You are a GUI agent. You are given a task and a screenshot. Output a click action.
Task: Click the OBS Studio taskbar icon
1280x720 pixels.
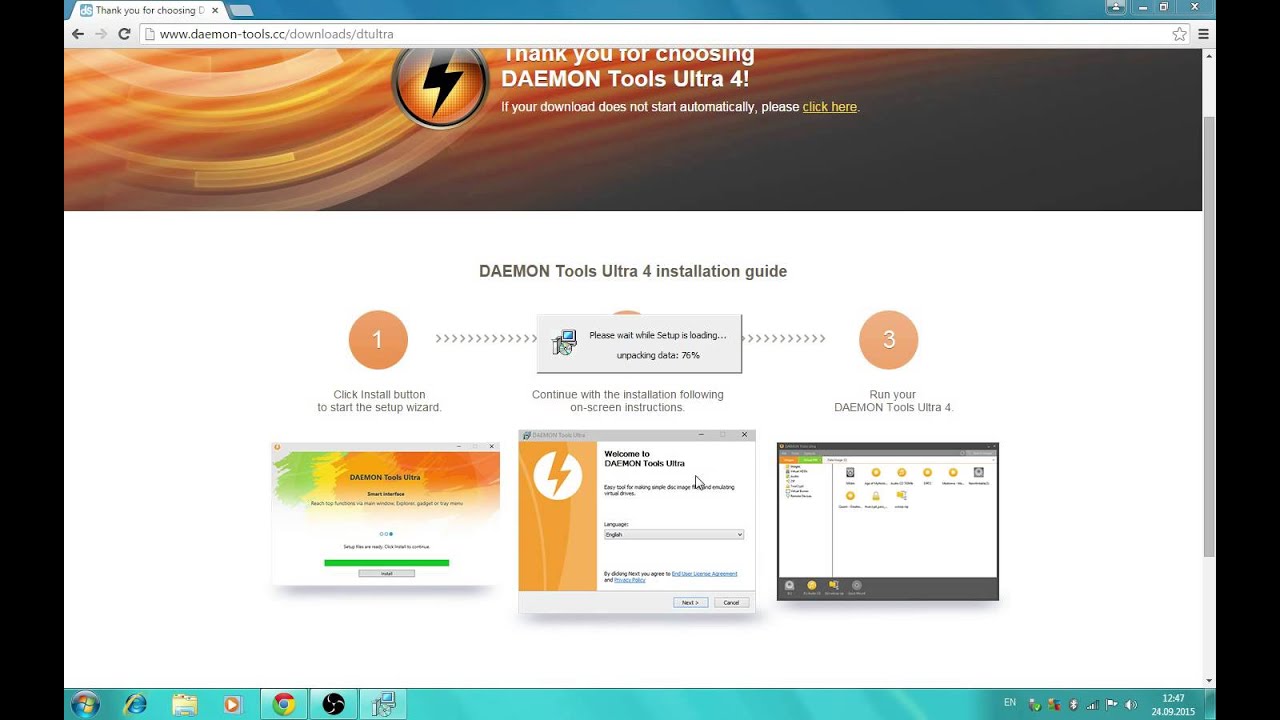pyautogui.click(x=333, y=704)
